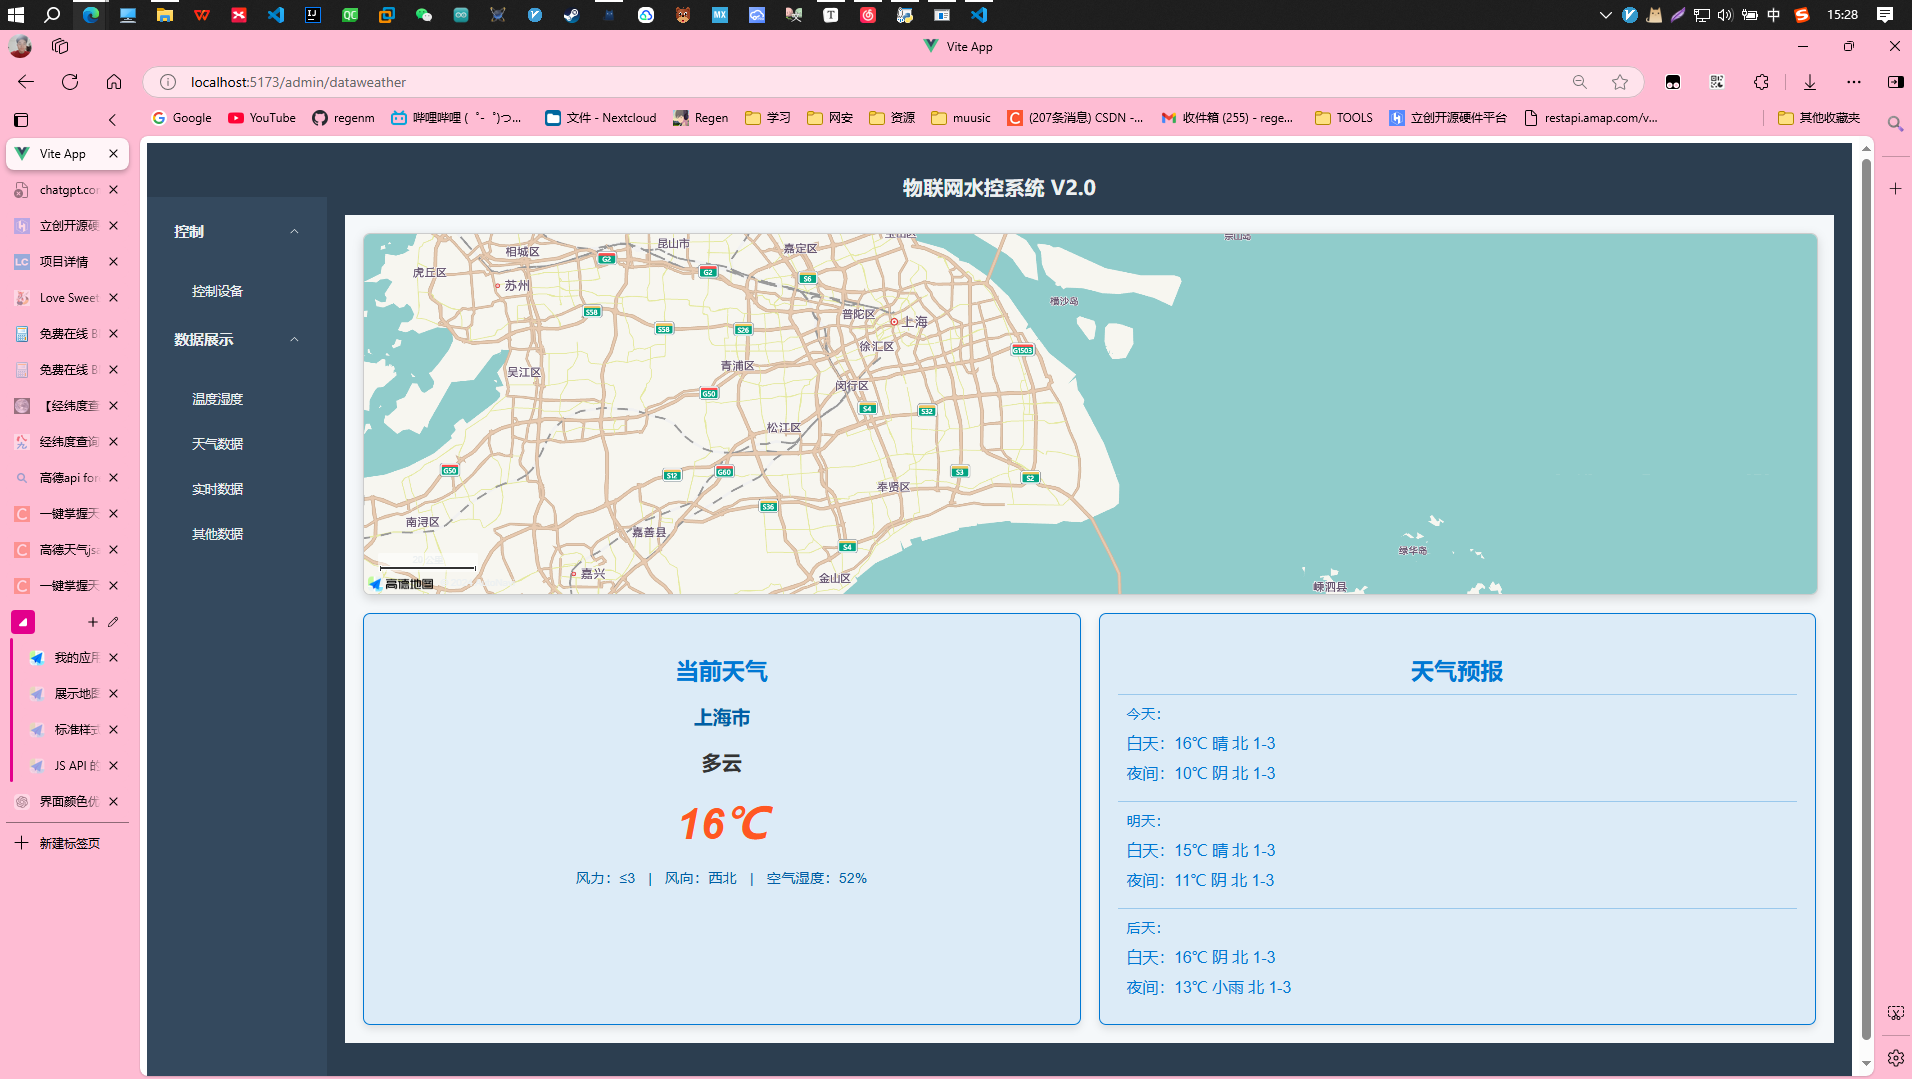The width and height of the screenshot is (1912, 1079).
Task: Click 明天 daytime forecast 15℃ 晴
Action: [1200, 851]
